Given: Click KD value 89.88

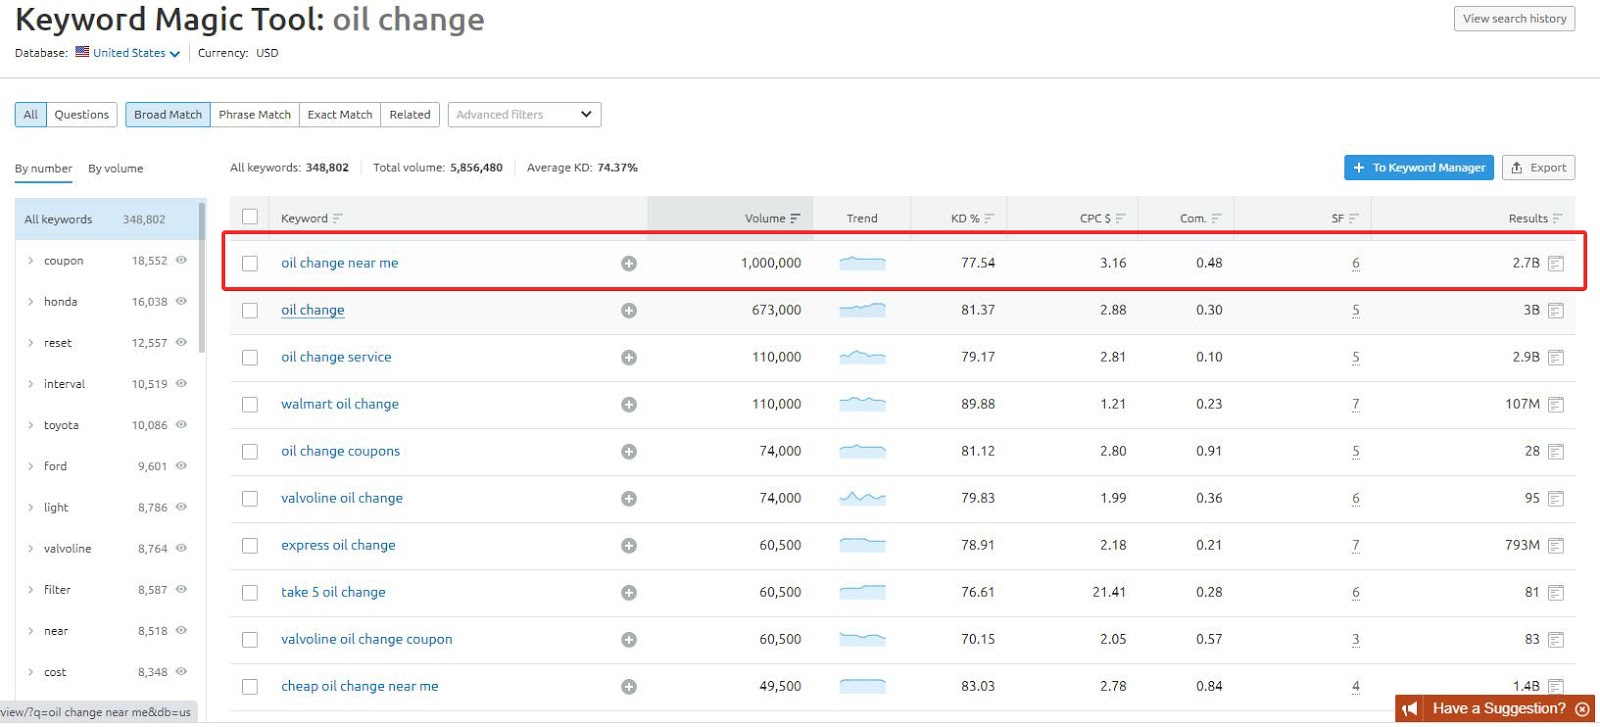Looking at the screenshot, I should (978, 404).
